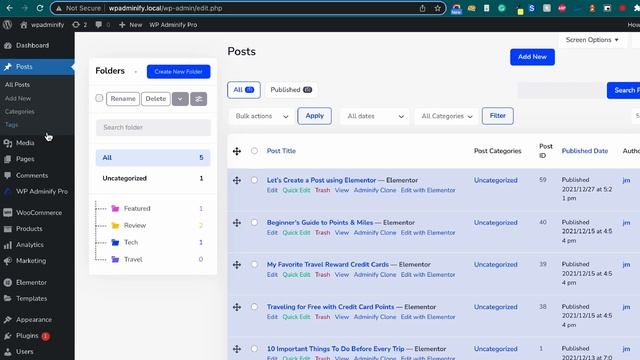The image size is (640, 360).
Task: Check the select-all posts checkbox in header
Action: 254,151
